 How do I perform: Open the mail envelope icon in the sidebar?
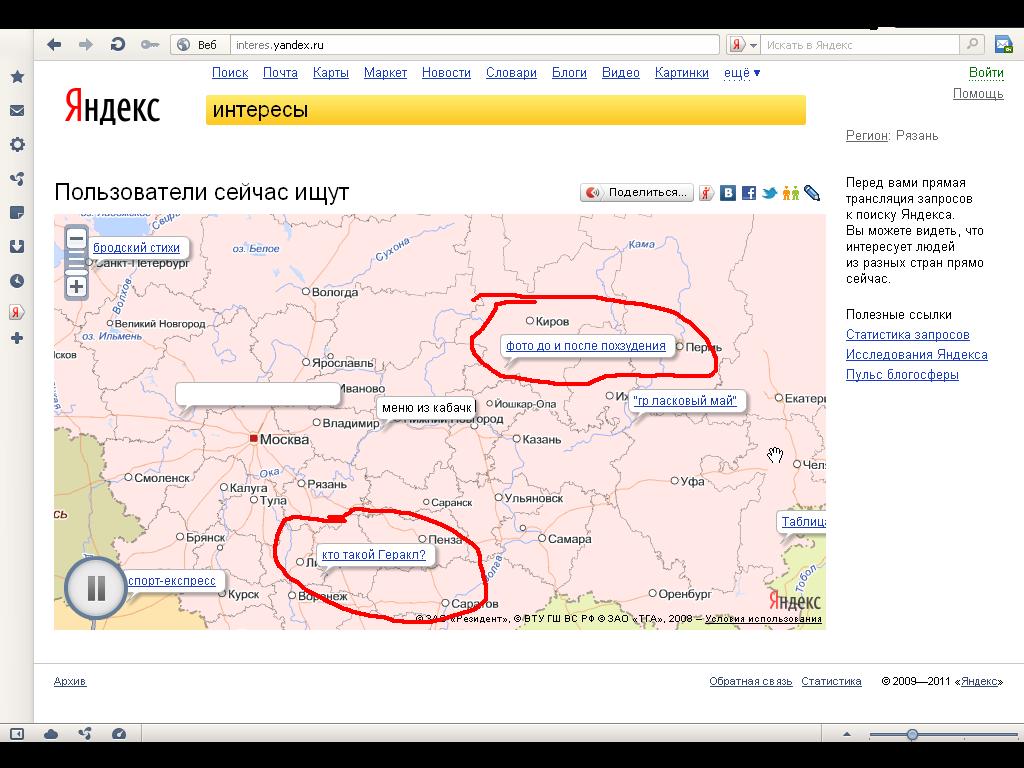coord(17,111)
